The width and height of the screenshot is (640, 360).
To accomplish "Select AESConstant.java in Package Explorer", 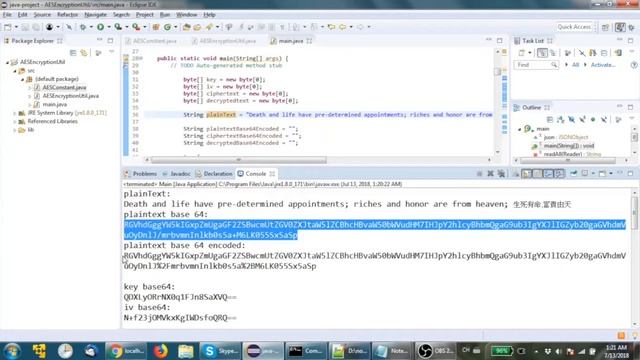I will [x=64, y=87].
